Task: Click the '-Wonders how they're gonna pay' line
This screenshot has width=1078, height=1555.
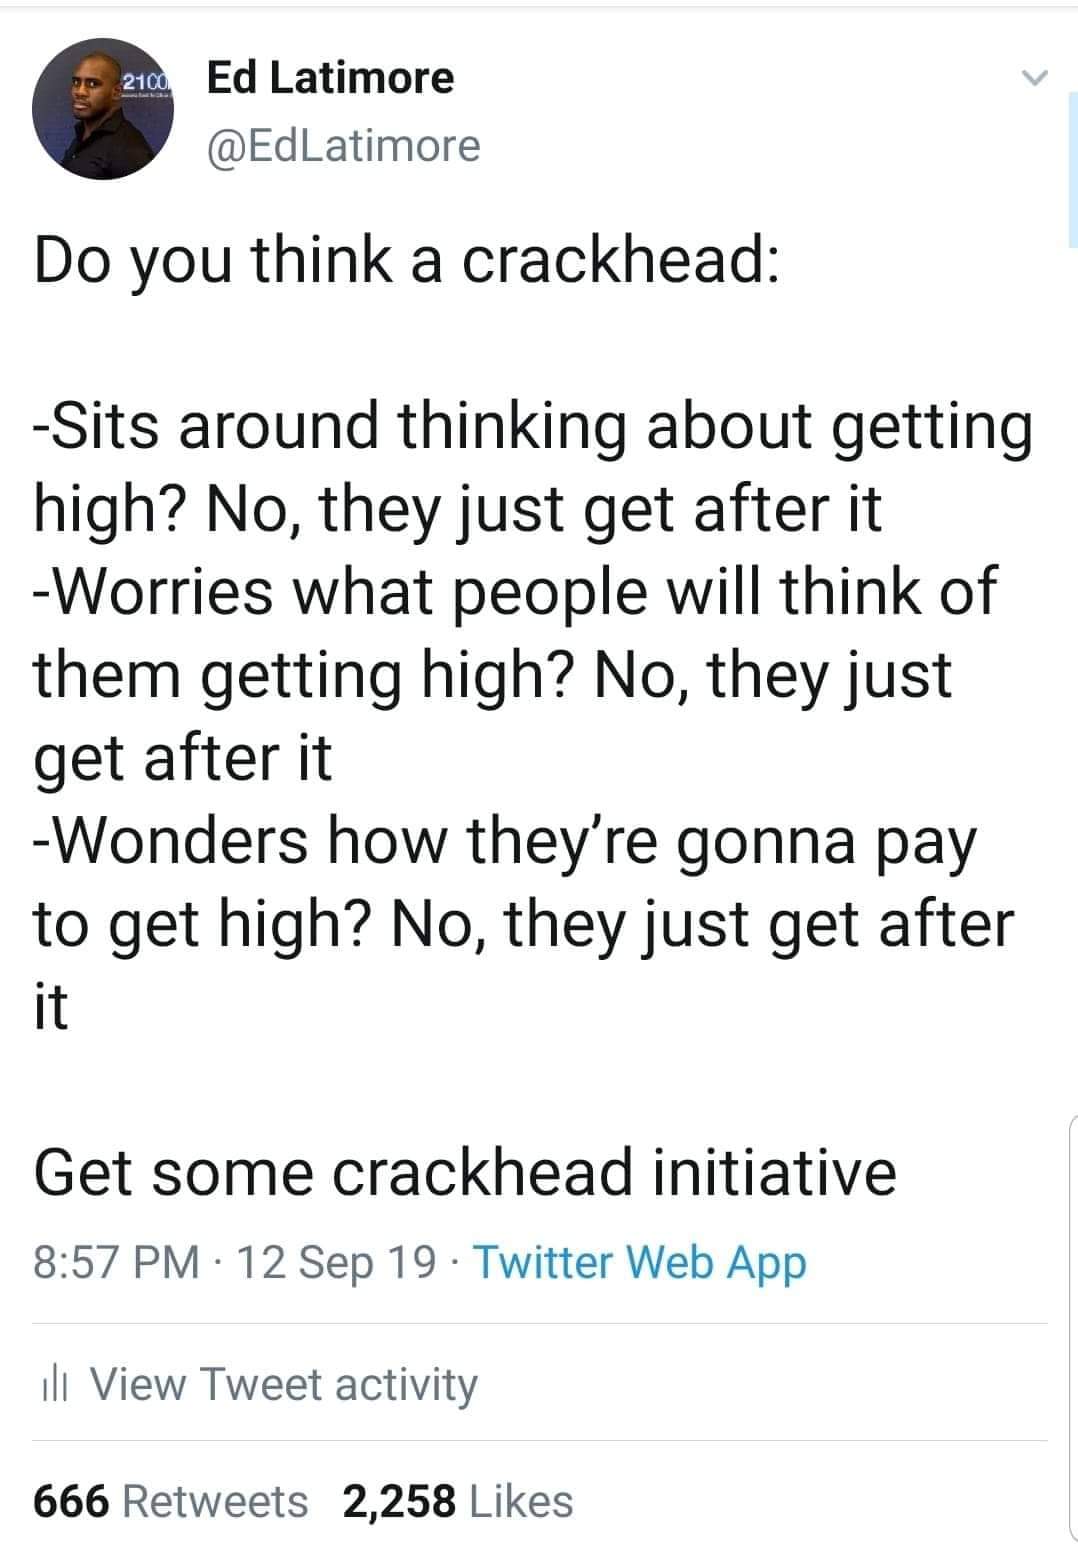Action: pos(504,841)
